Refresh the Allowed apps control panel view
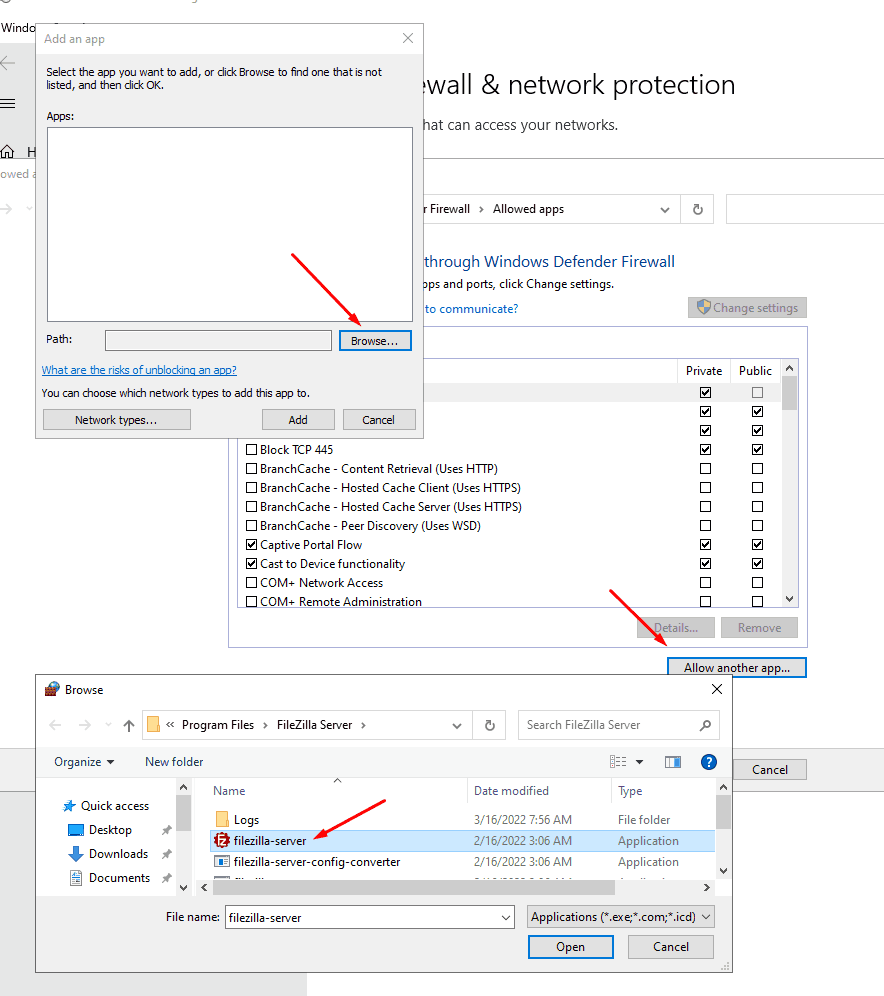The image size is (884, 996). [x=697, y=209]
